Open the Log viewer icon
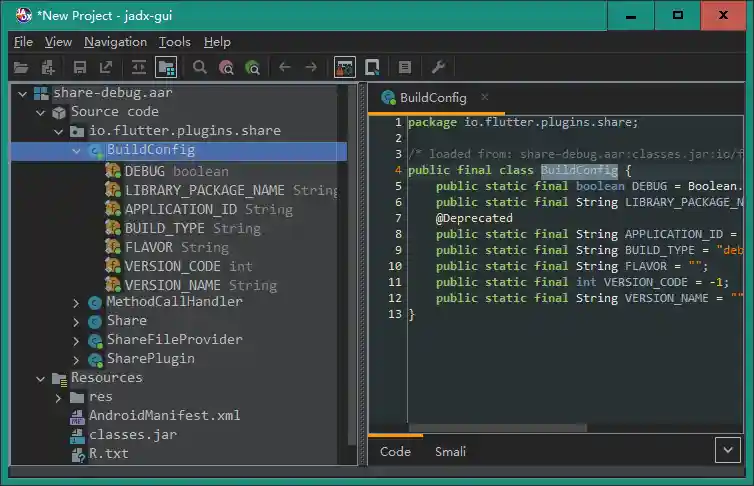The width and height of the screenshot is (754, 486). pos(405,67)
